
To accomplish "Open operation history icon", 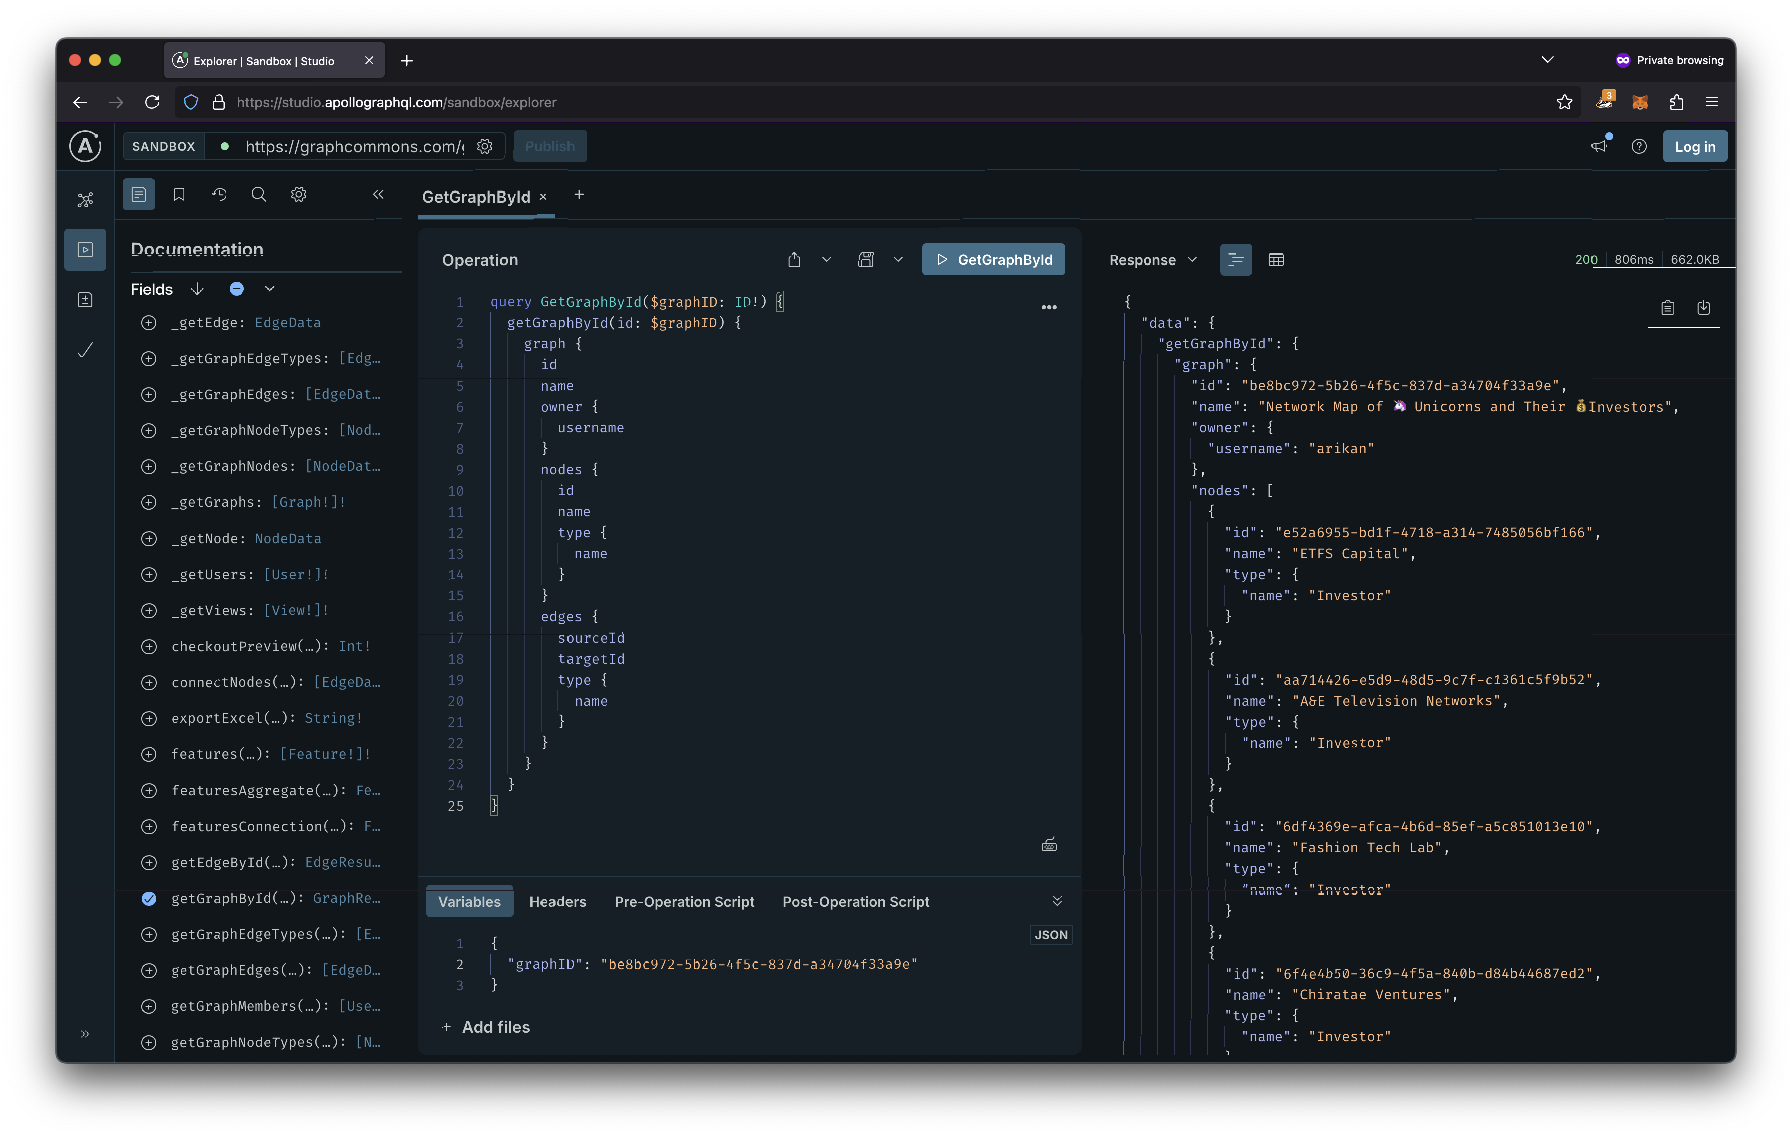I will tap(219, 195).
